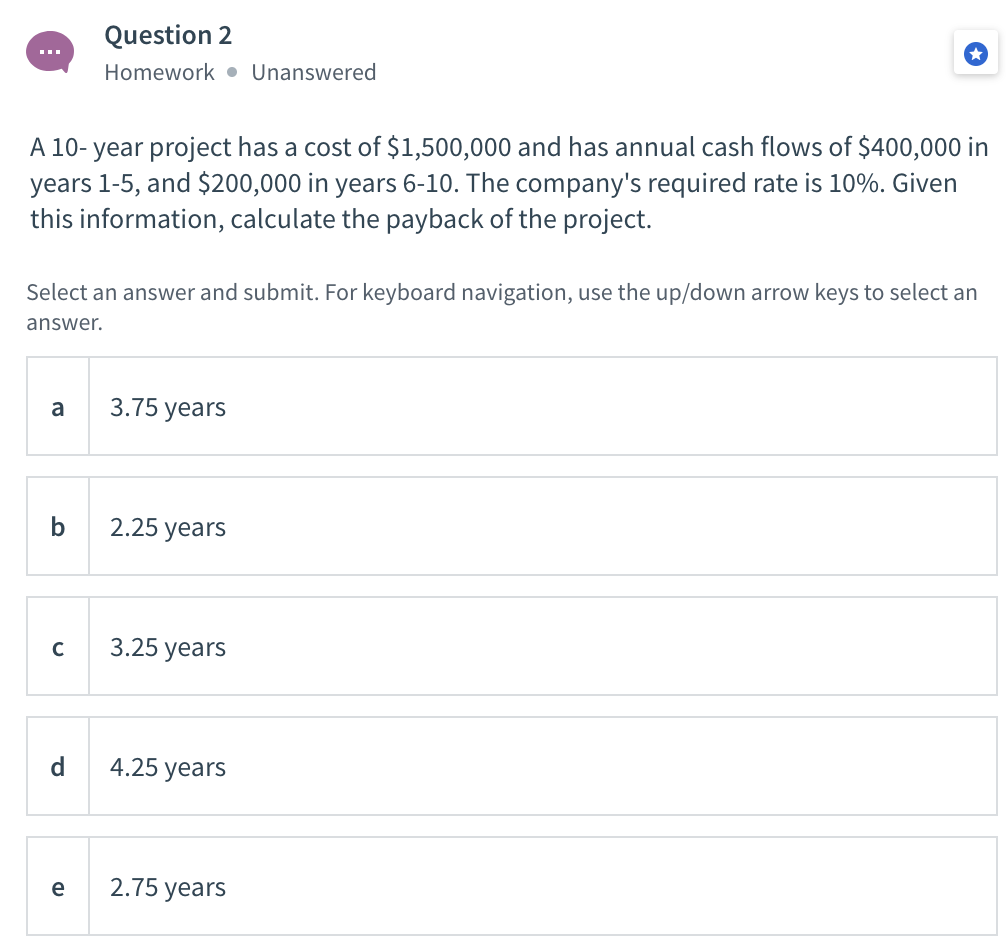Click the letter 'a' option label

(58, 407)
